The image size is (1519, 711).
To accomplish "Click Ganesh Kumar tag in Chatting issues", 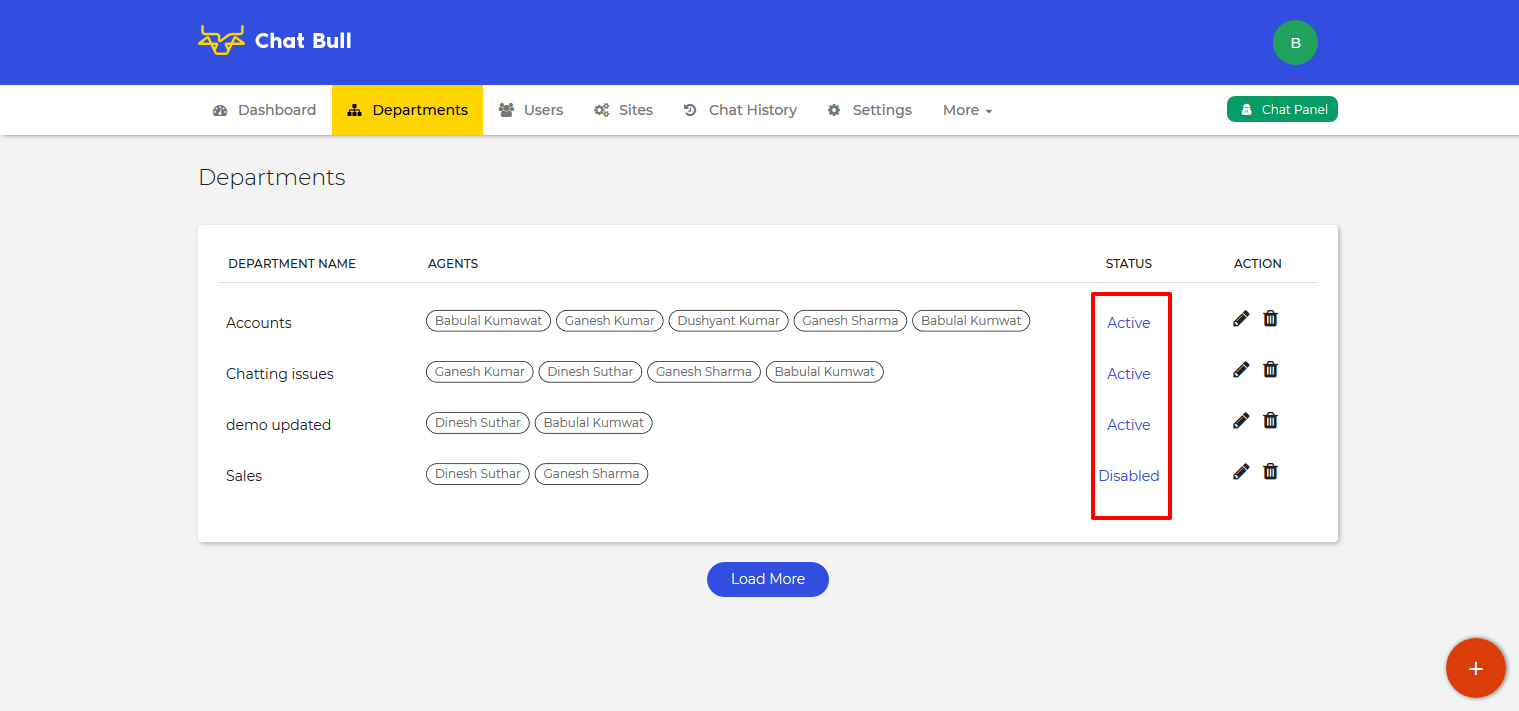I will (480, 372).
